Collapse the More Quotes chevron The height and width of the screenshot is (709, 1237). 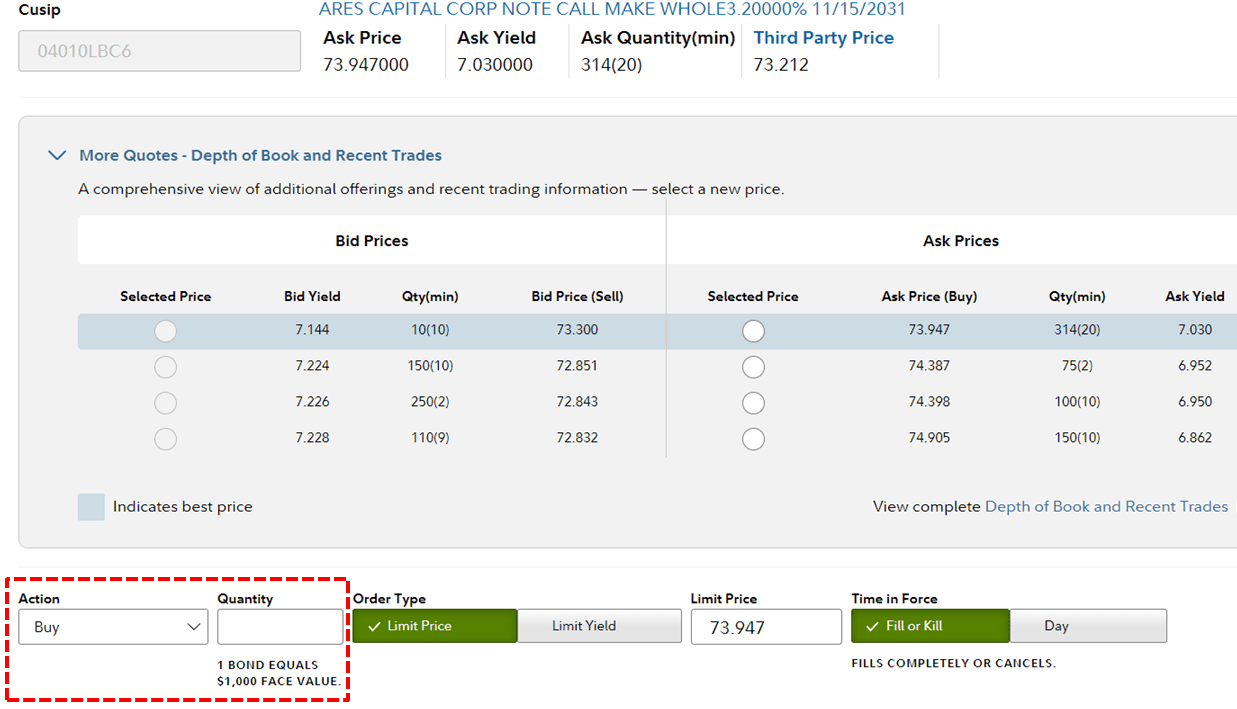pyautogui.click(x=57, y=156)
